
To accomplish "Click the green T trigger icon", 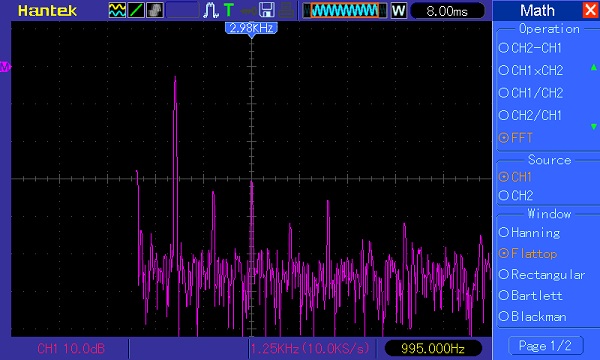I will (x=229, y=10).
